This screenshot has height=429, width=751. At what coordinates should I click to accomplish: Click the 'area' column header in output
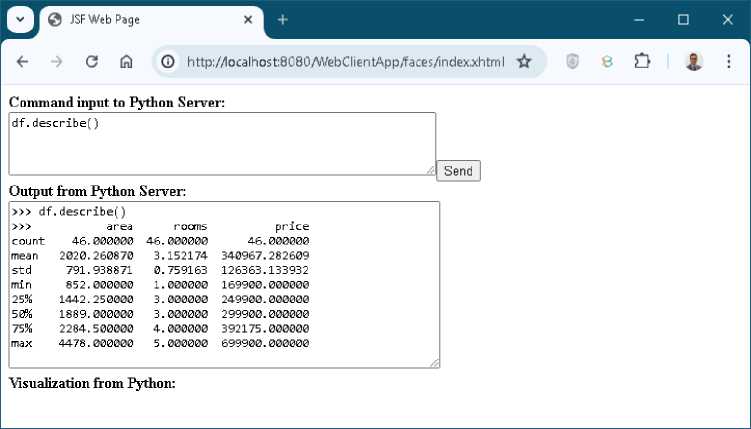120,226
